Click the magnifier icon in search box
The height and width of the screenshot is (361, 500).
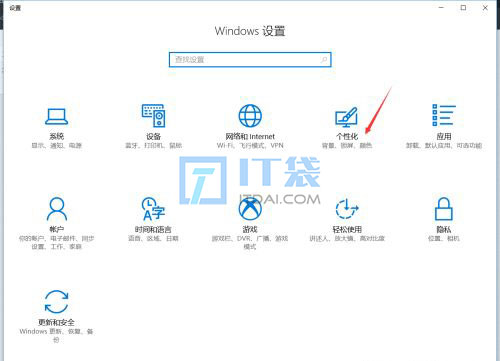click(x=324, y=60)
